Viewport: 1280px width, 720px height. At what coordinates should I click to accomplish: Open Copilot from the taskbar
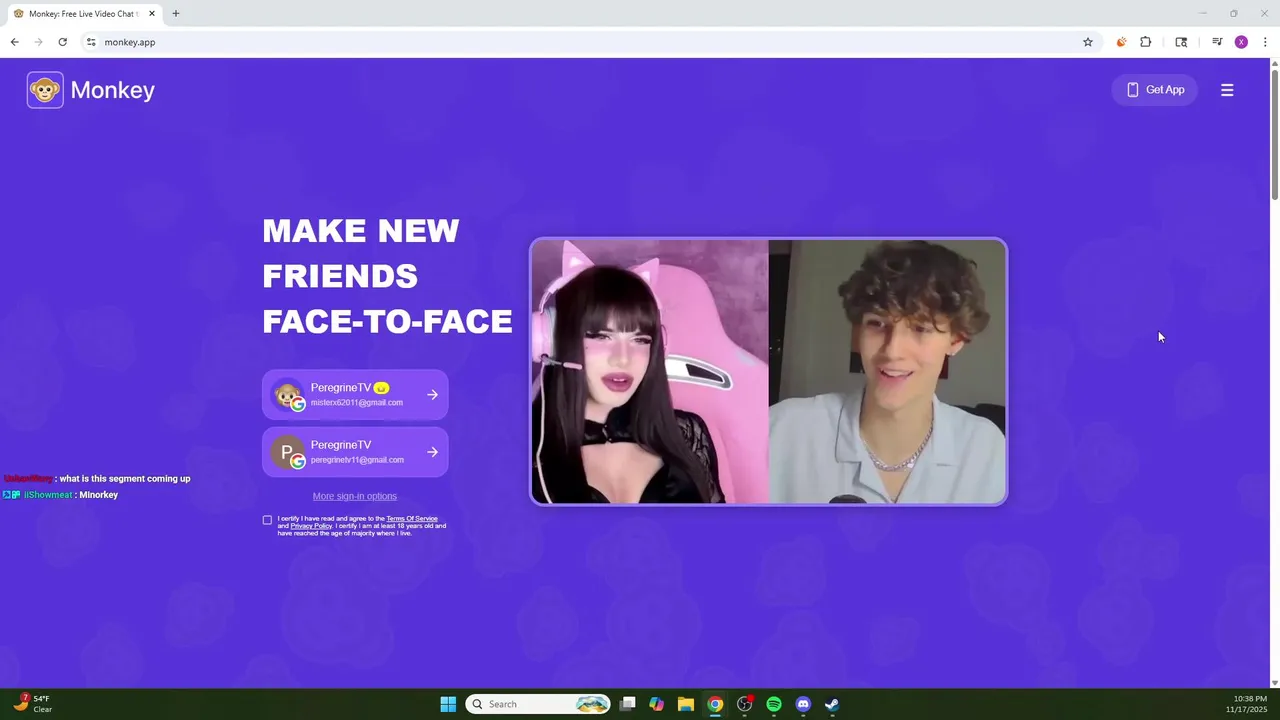pyautogui.click(x=656, y=704)
